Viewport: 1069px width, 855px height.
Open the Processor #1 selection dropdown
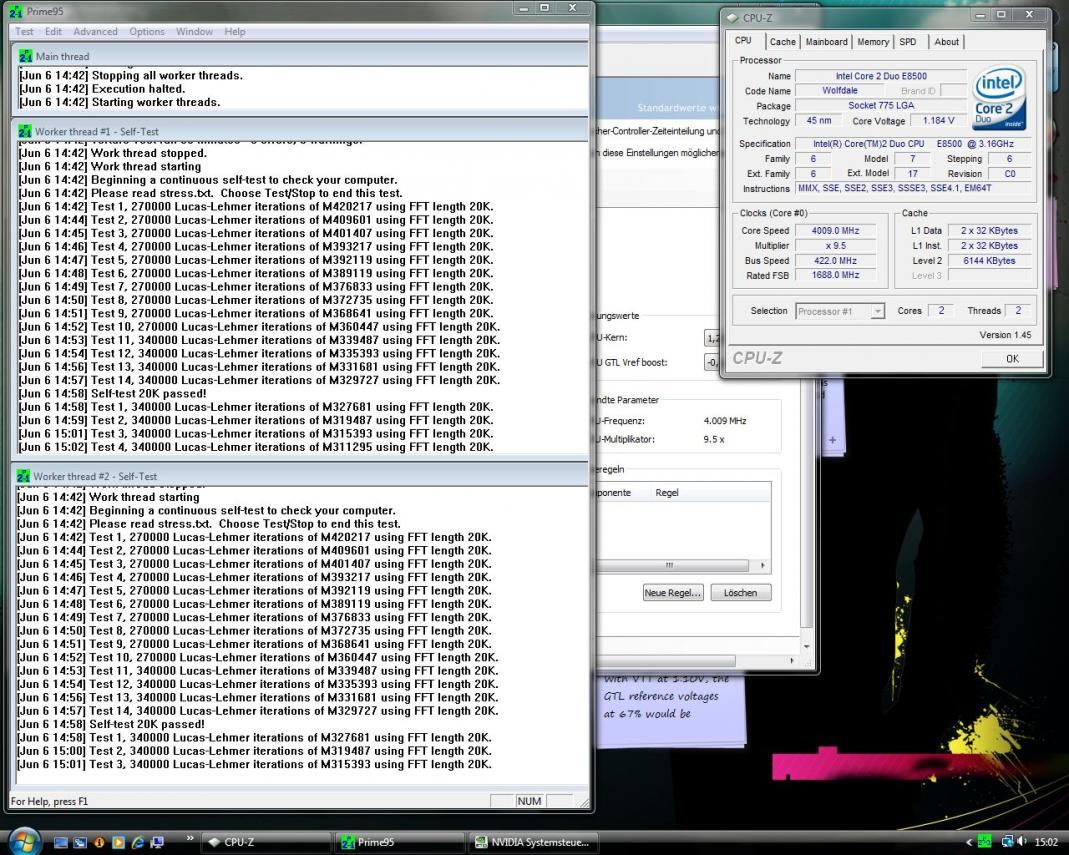(x=840, y=311)
